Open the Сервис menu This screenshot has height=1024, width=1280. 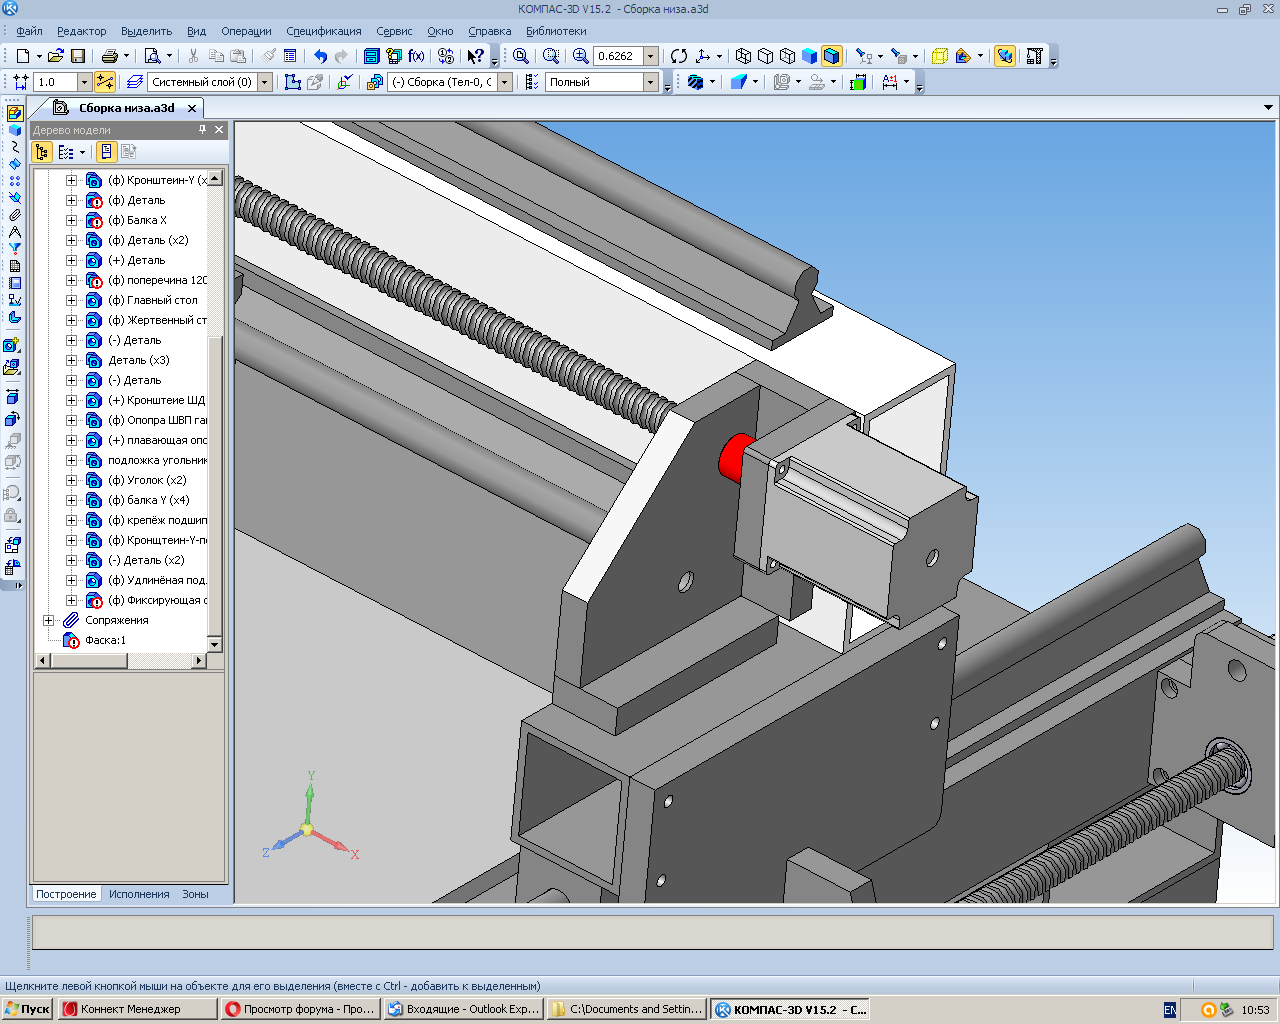(x=394, y=31)
